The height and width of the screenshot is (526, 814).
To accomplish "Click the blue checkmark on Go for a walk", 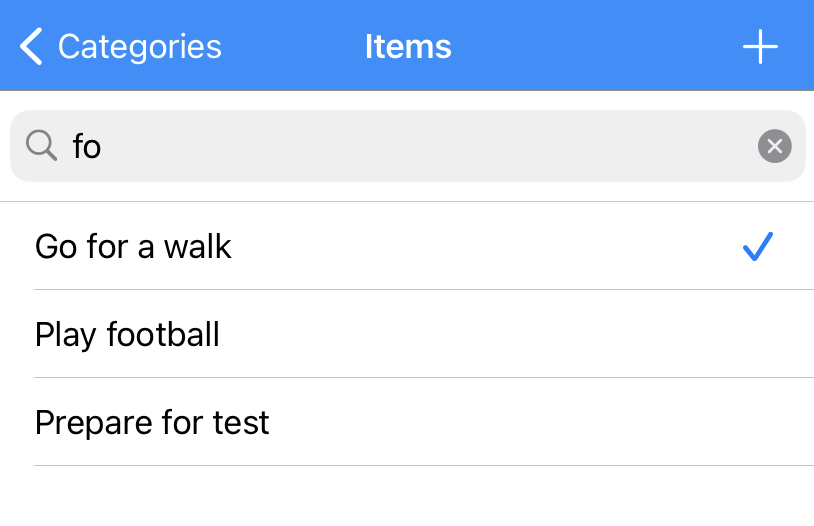I will tap(758, 246).
